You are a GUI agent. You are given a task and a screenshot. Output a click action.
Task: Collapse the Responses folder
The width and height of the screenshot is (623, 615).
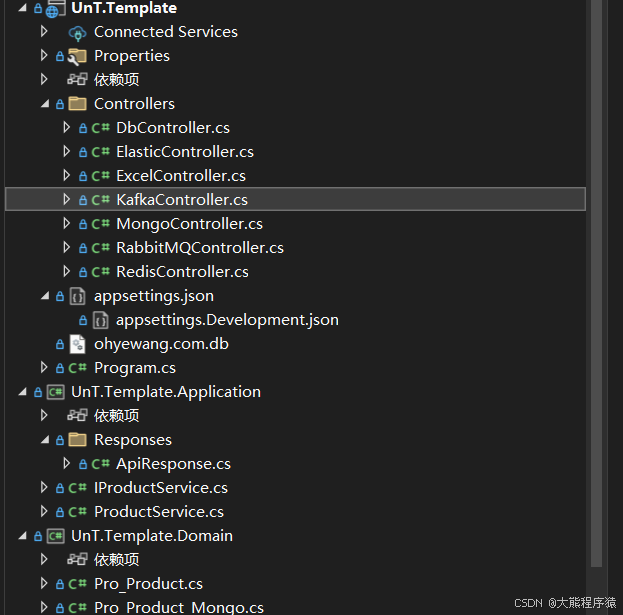[x=45, y=440]
